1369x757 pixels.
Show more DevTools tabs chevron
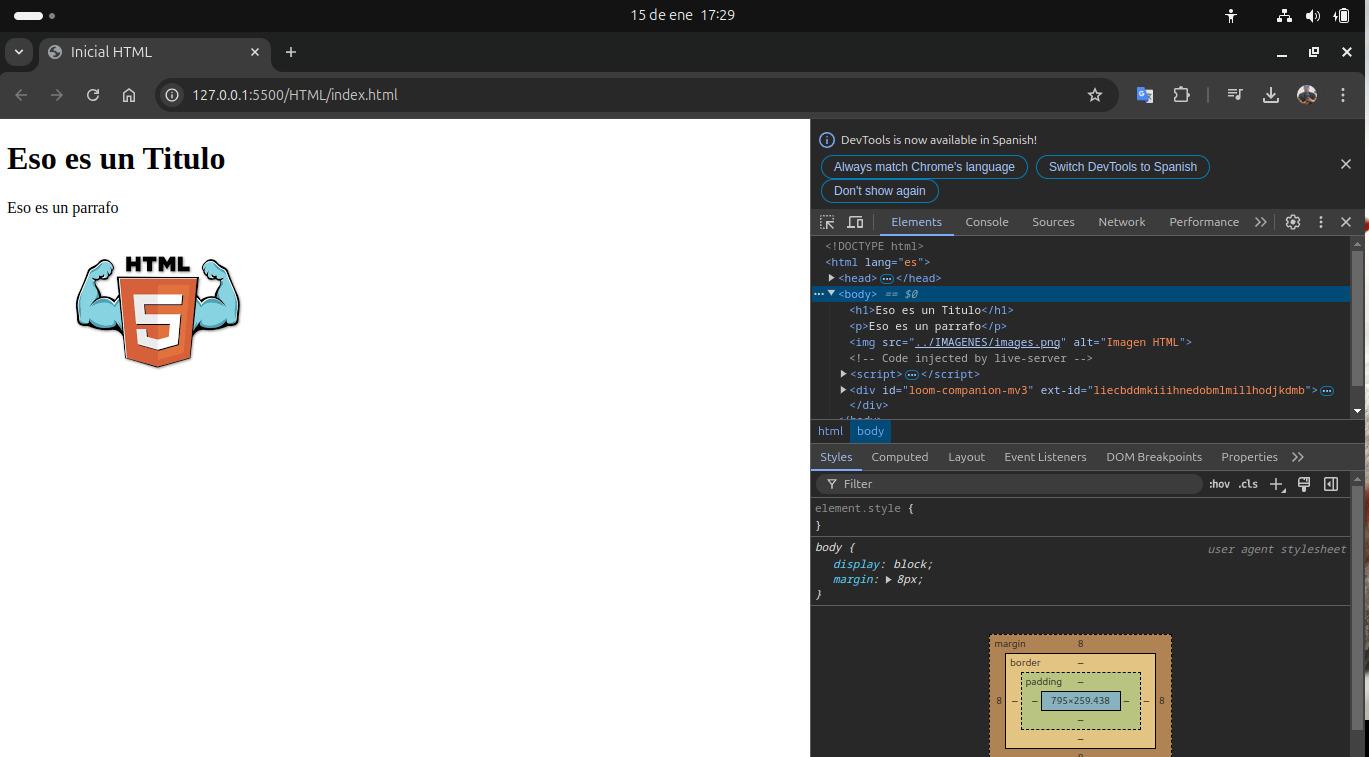click(1260, 222)
